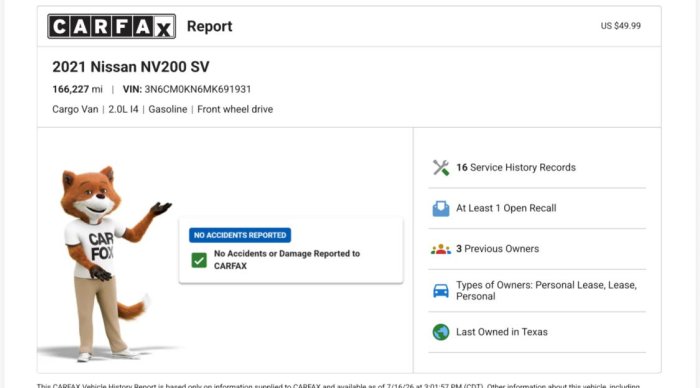Select Last Owned in Texas entry
The image size is (700, 388).
coord(501,332)
